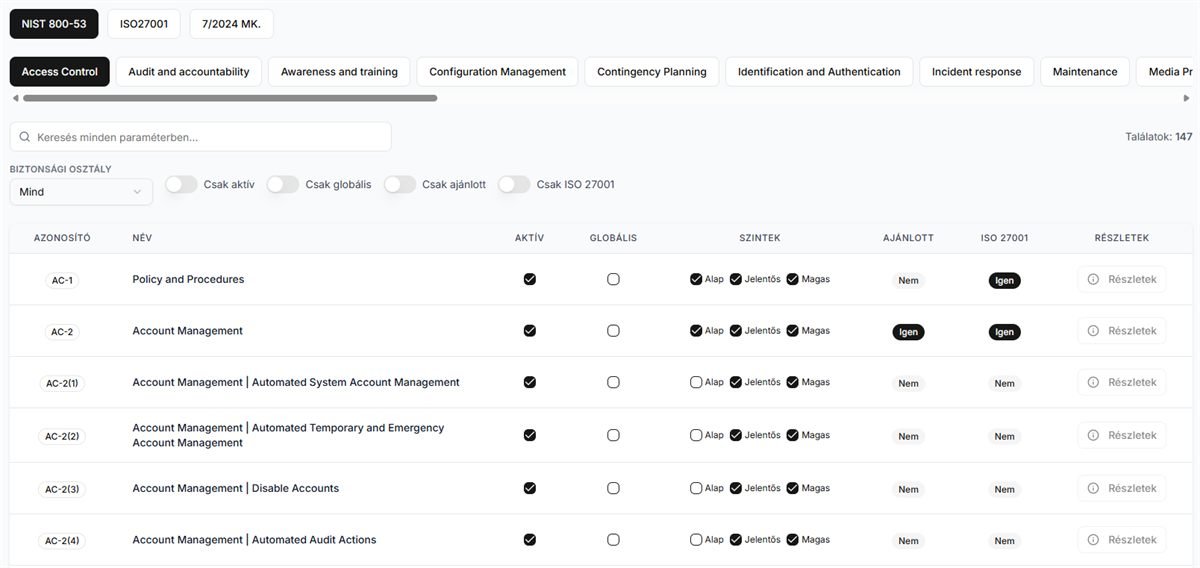Click the left scroll arrow of tab bar
1200x568 pixels.
pos(15,98)
